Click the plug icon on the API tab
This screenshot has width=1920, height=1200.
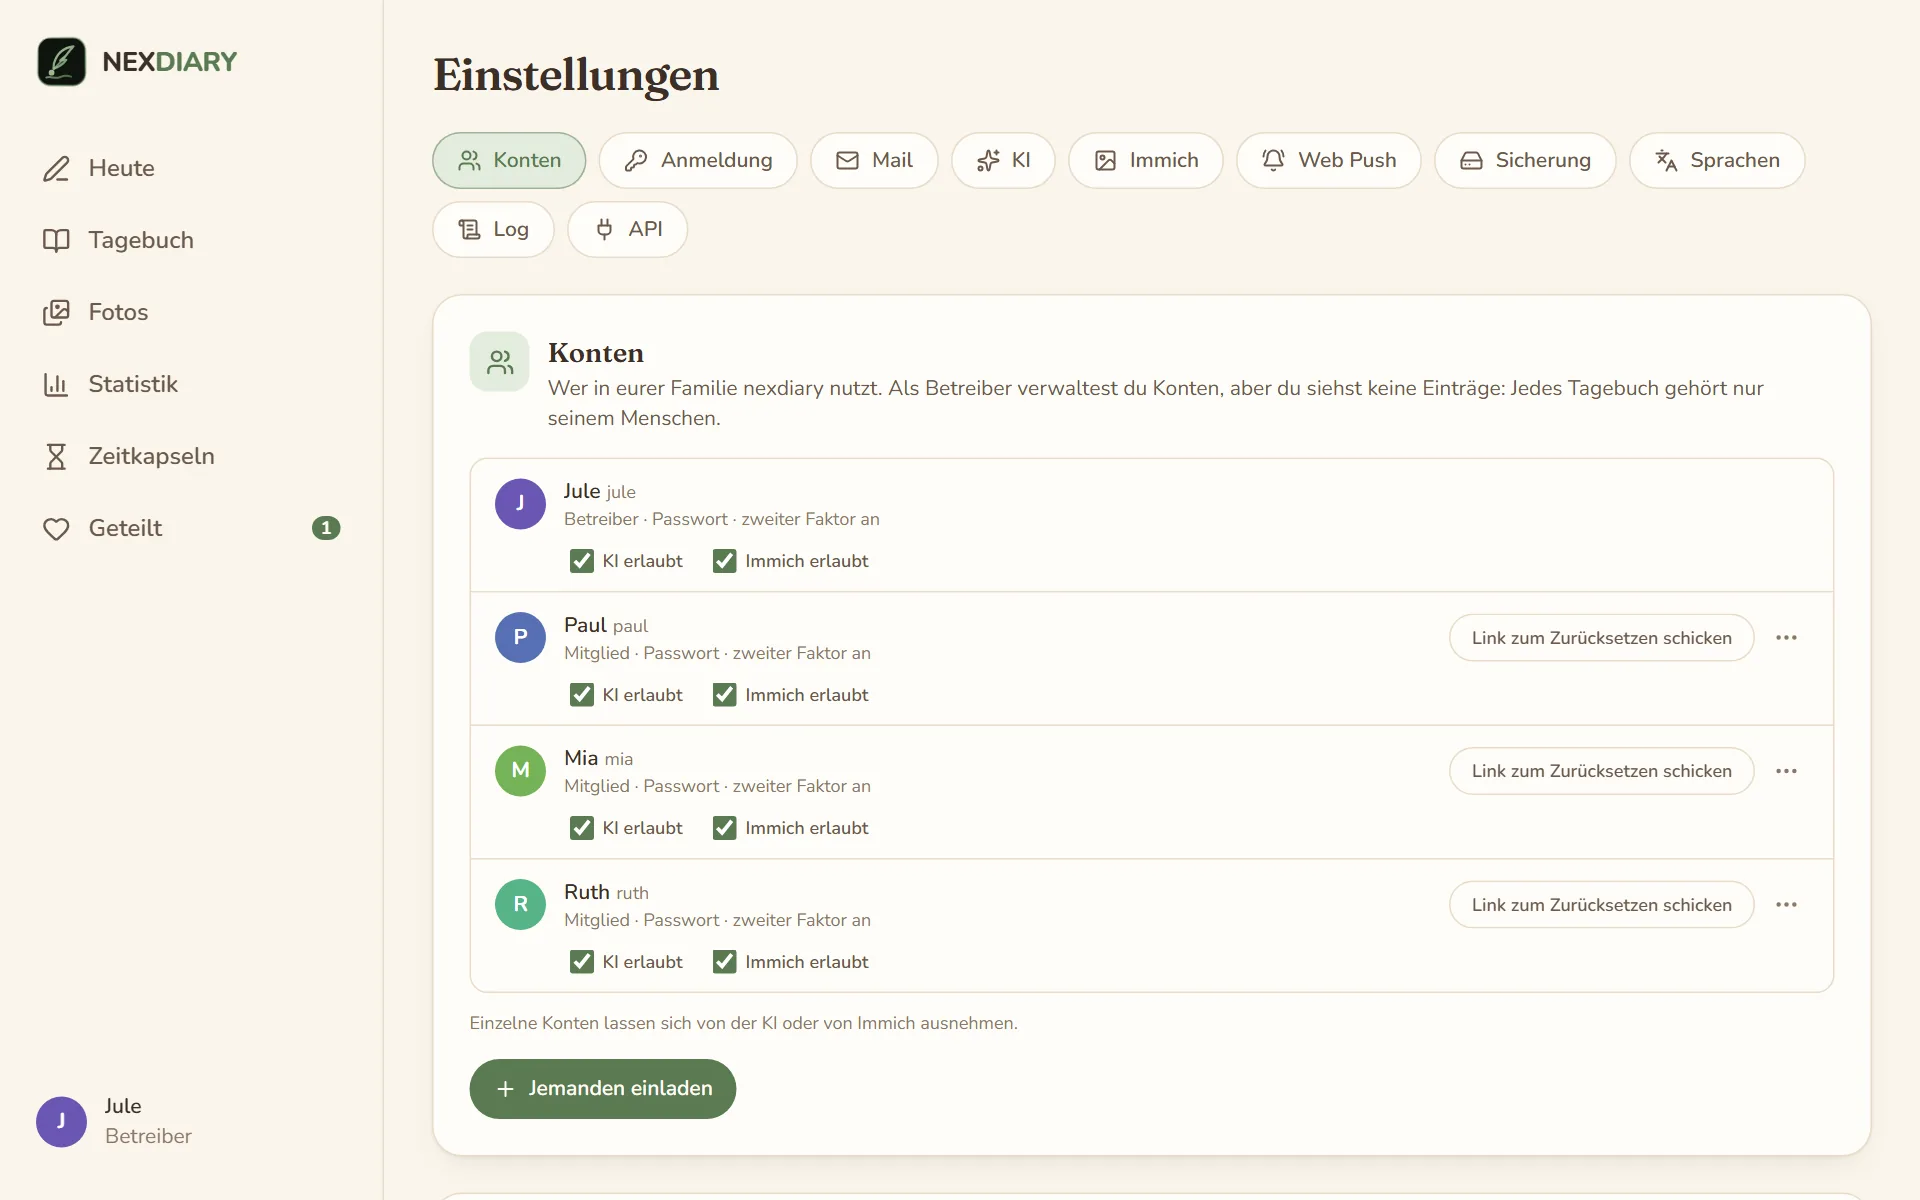coord(604,229)
